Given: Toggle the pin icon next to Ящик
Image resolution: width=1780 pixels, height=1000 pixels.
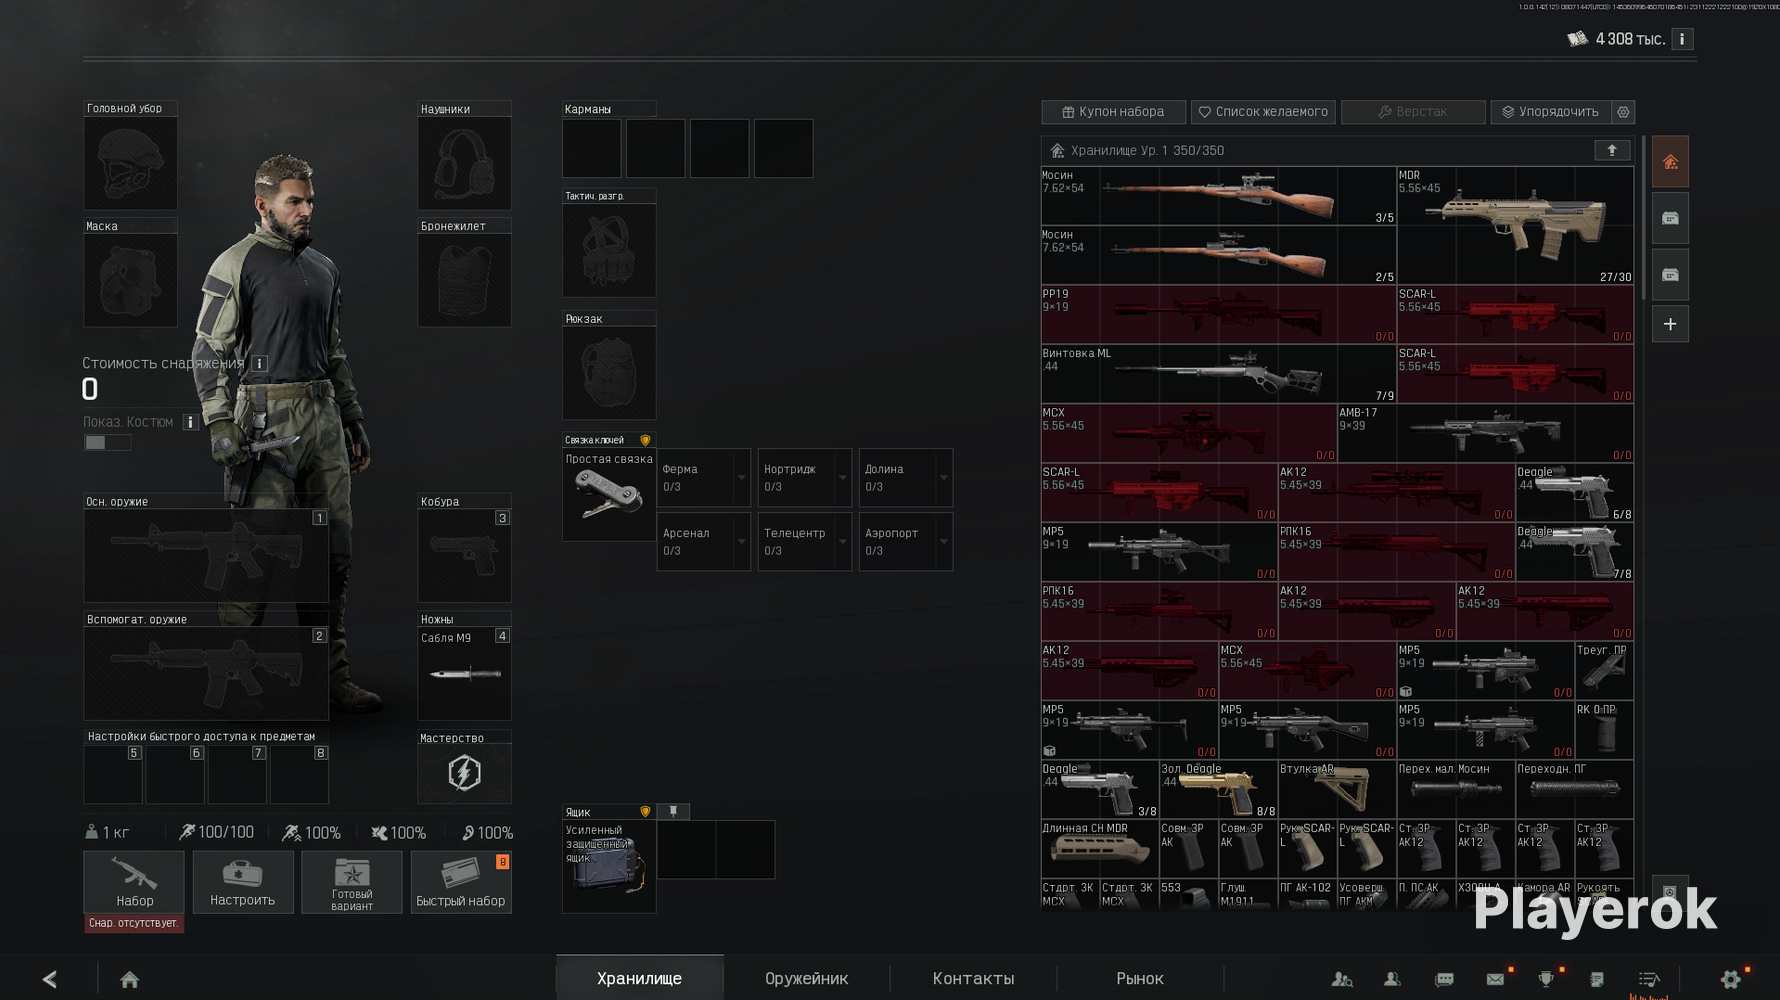Looking at the screenshot, I should pyautogui.click(x=674, y=812).
